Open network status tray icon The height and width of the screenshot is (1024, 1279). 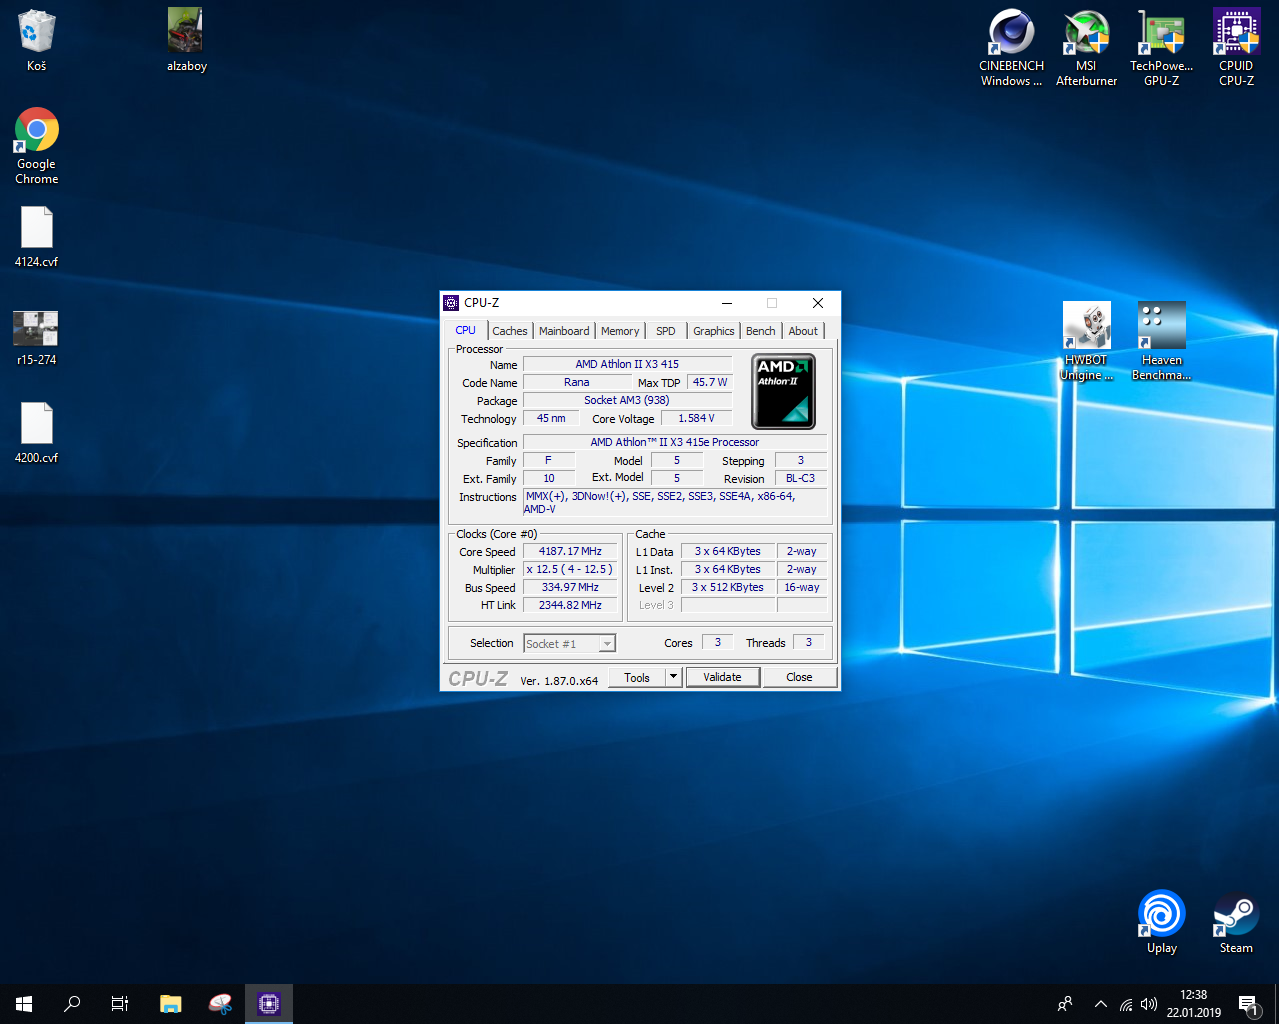pos(1126,1004)
